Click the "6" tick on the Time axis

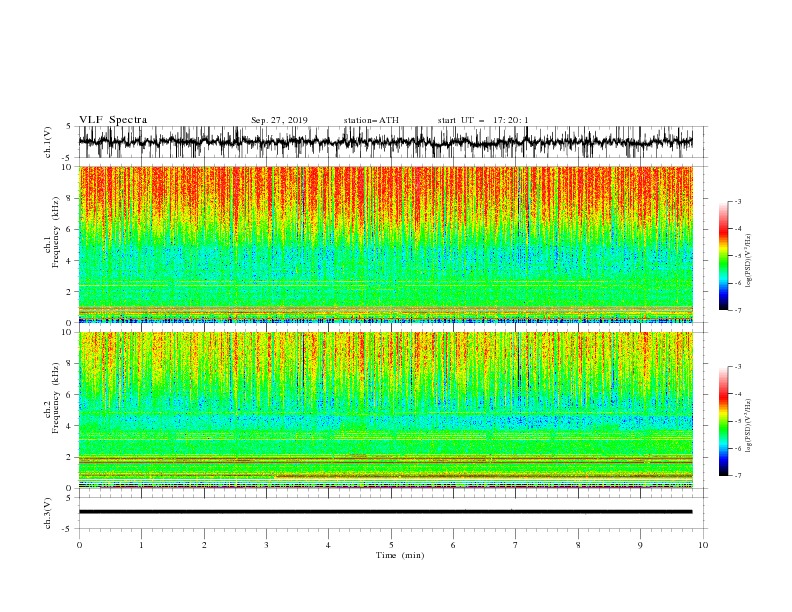[453, 545]
